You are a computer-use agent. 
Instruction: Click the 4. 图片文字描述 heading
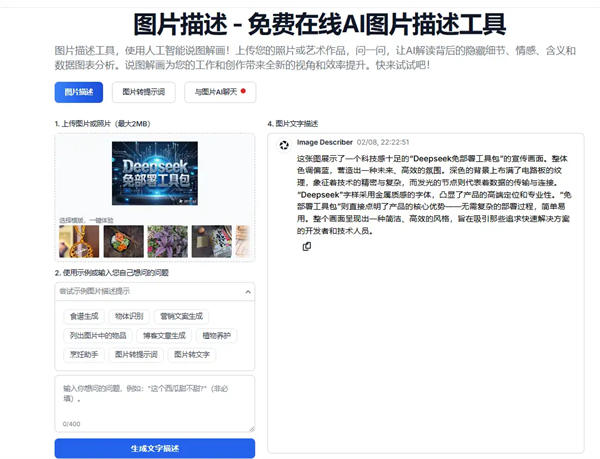tap(293, 124)
